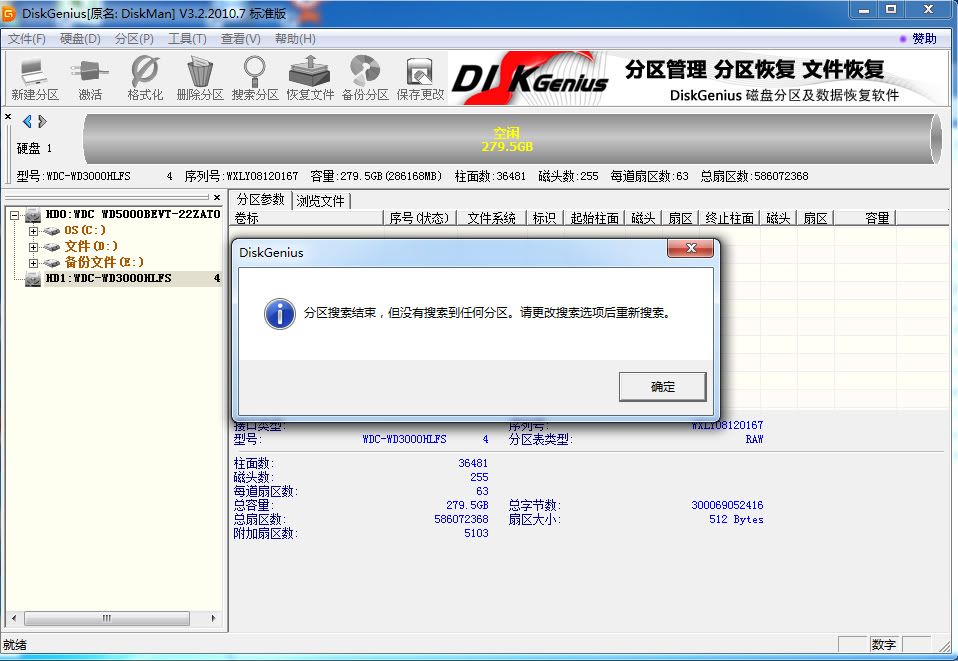Expand the OS(C:) tree node
This screenshot has width=958, height=661.
pos(33,231)
